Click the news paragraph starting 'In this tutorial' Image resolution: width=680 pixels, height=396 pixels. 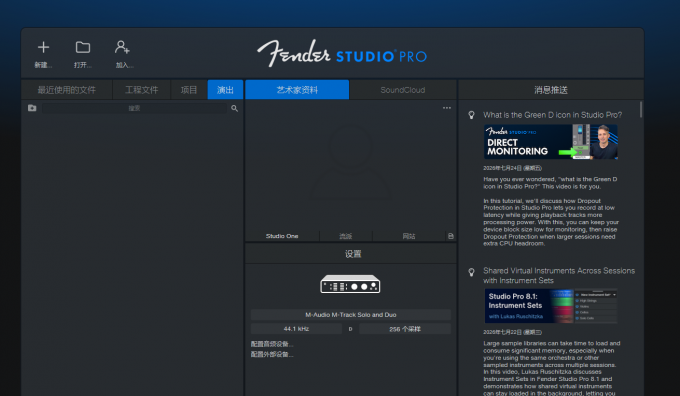(x=551, y=222)
